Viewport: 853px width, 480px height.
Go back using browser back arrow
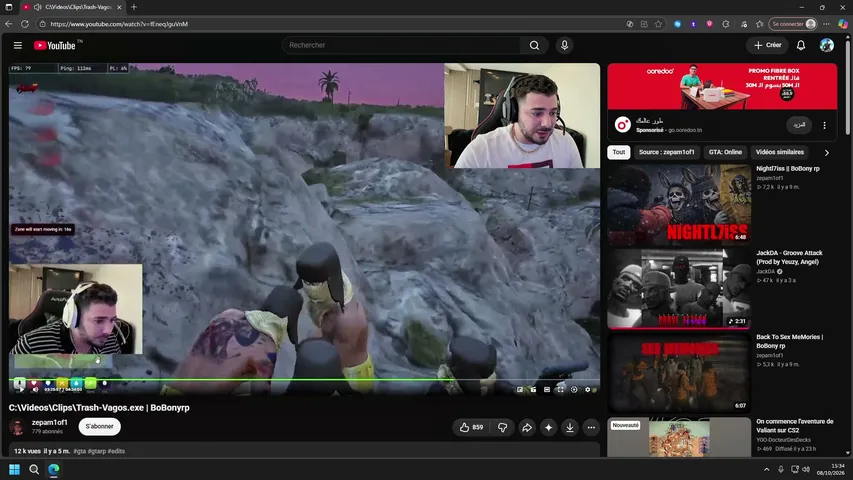[8, 24]
